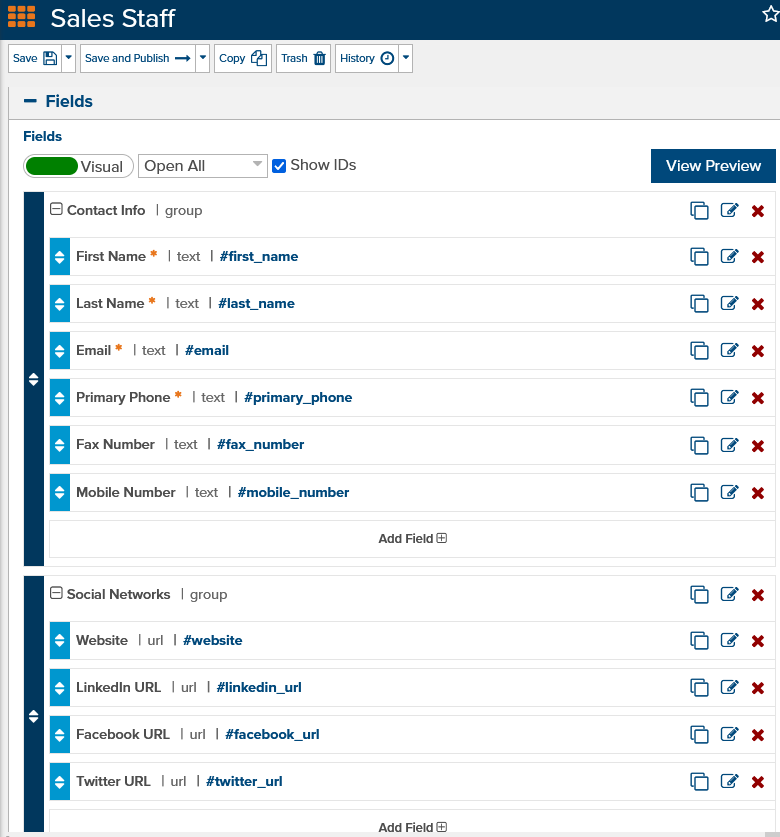Click the Save button
The image size is (780, 837).
click(35, 58)
